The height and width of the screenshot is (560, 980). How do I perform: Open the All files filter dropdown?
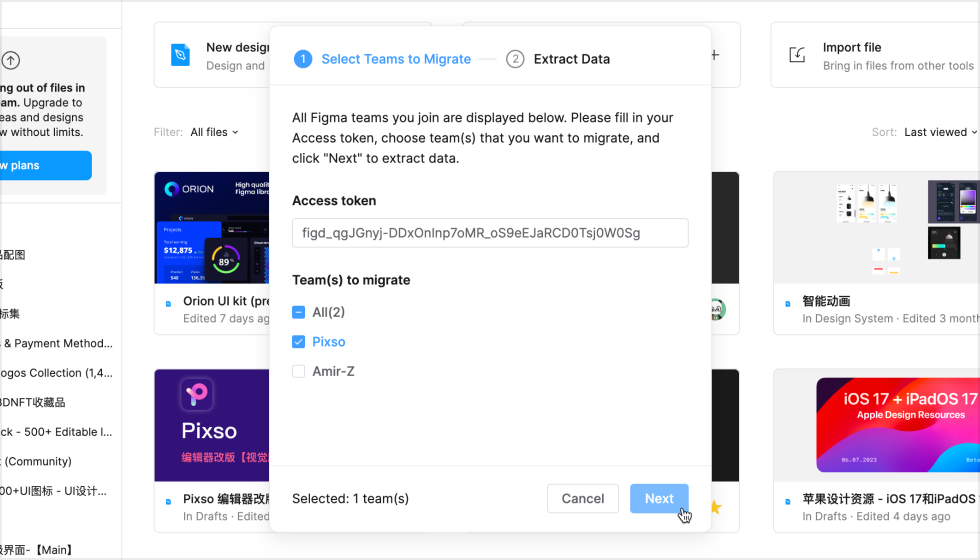pyautogui.click(x=214, y=132)
